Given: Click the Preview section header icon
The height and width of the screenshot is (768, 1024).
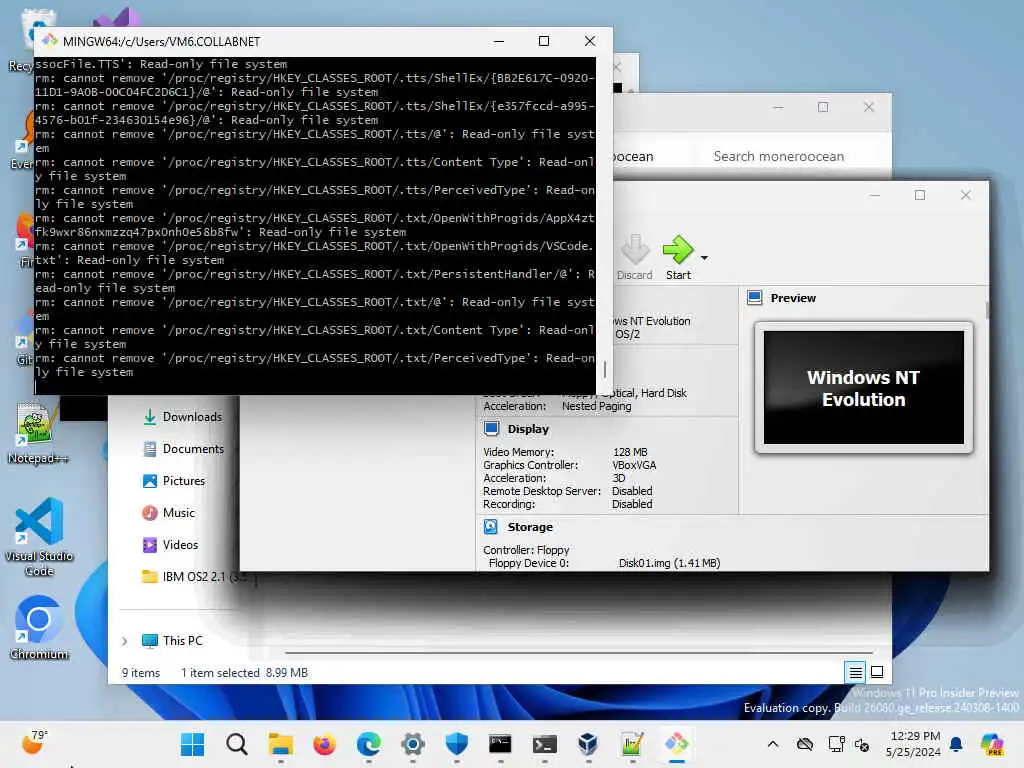Looking at the screenshot, I should click(754, 298).
